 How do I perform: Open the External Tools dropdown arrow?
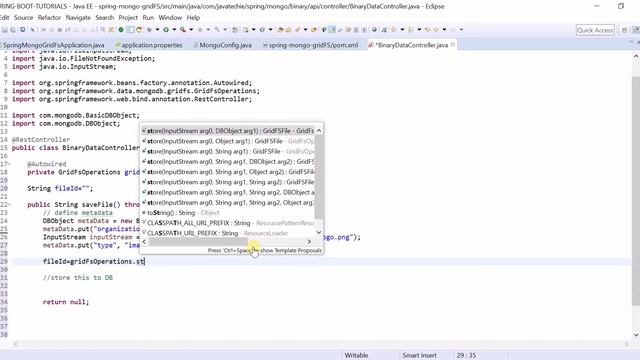tap(191, 30)
